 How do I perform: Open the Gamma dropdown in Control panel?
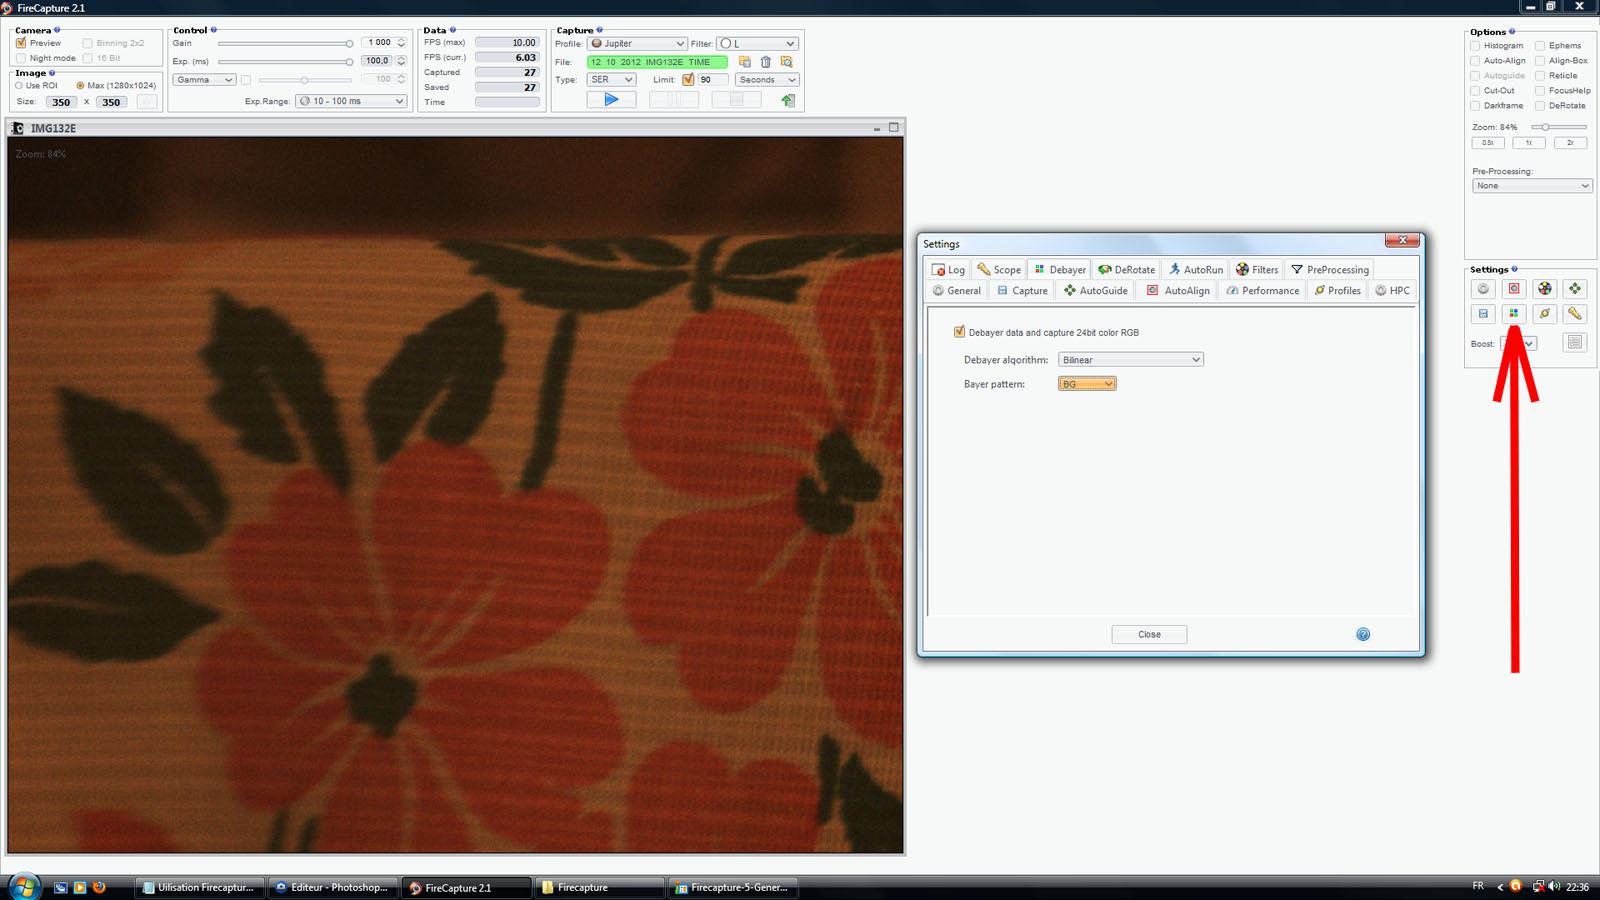coord(204,80)
